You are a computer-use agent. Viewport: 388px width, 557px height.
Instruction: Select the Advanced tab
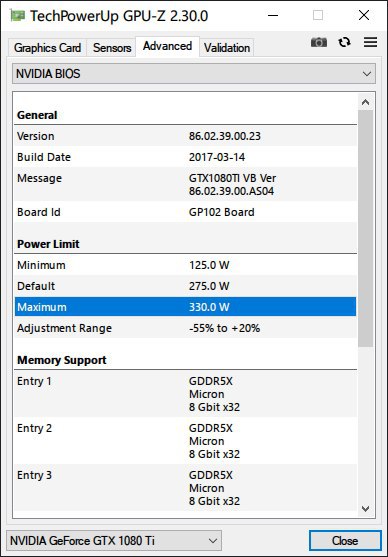pos(167,46)
